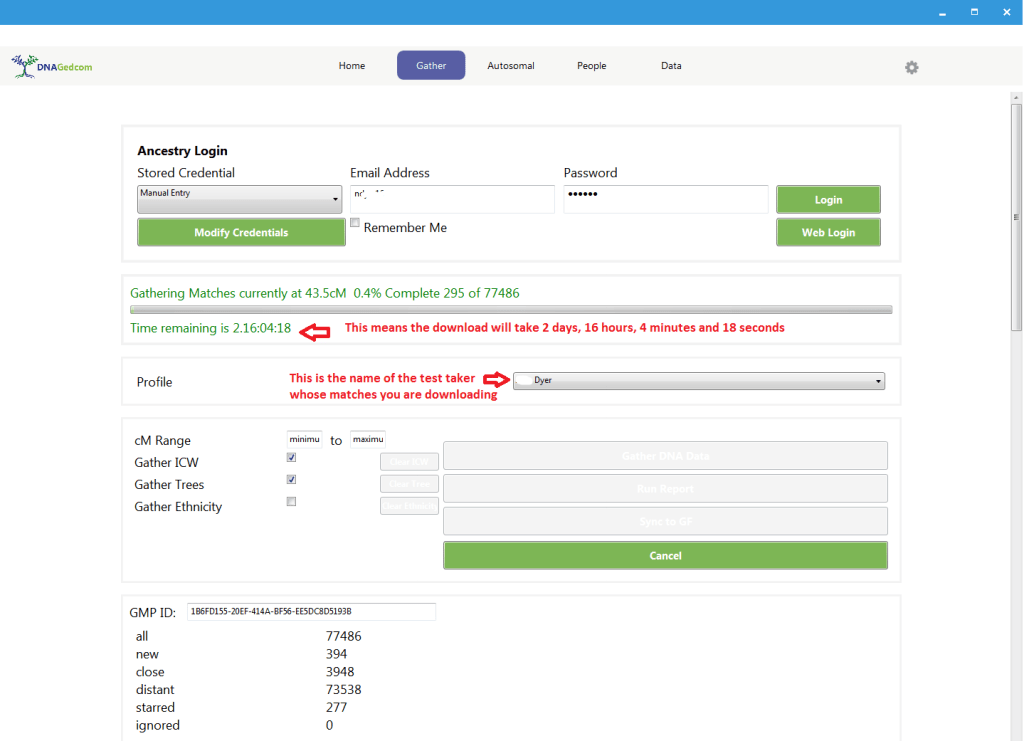The width and height of the screenshot is (1024, 741).
Task: Click the 'all' count 77486
Action: 344,636
